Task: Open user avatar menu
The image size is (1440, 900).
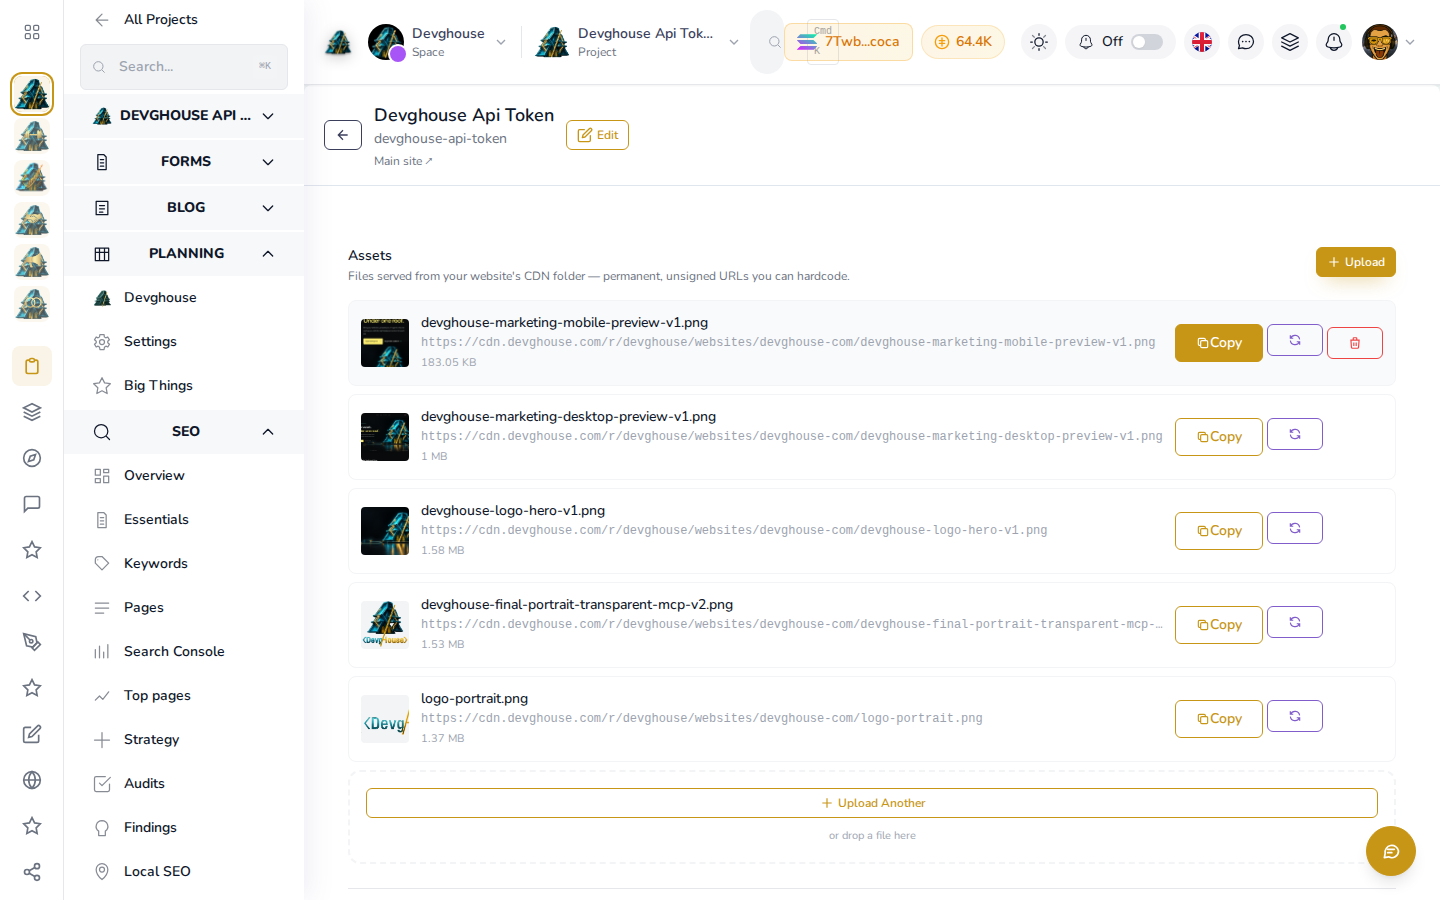Action: click(x=1380, y=42)
